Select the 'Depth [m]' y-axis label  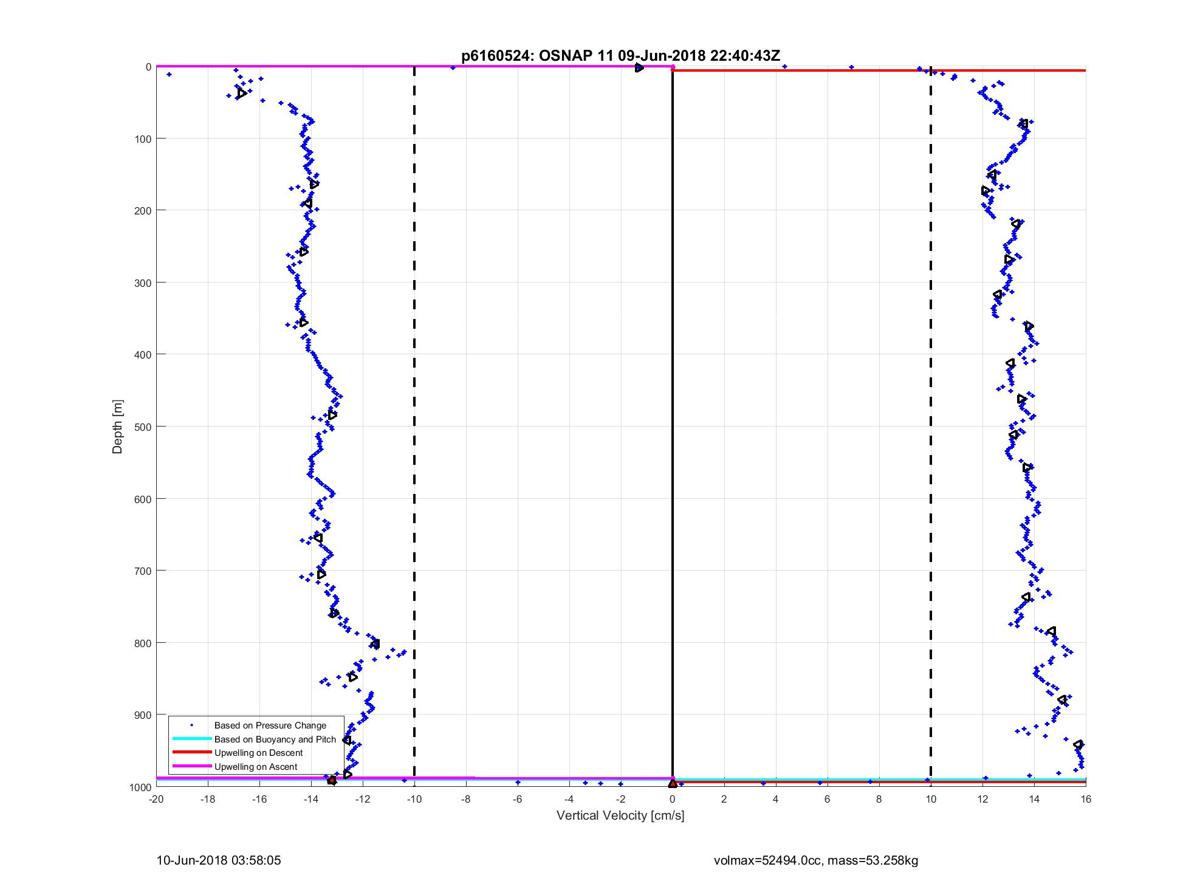[118, 426]
